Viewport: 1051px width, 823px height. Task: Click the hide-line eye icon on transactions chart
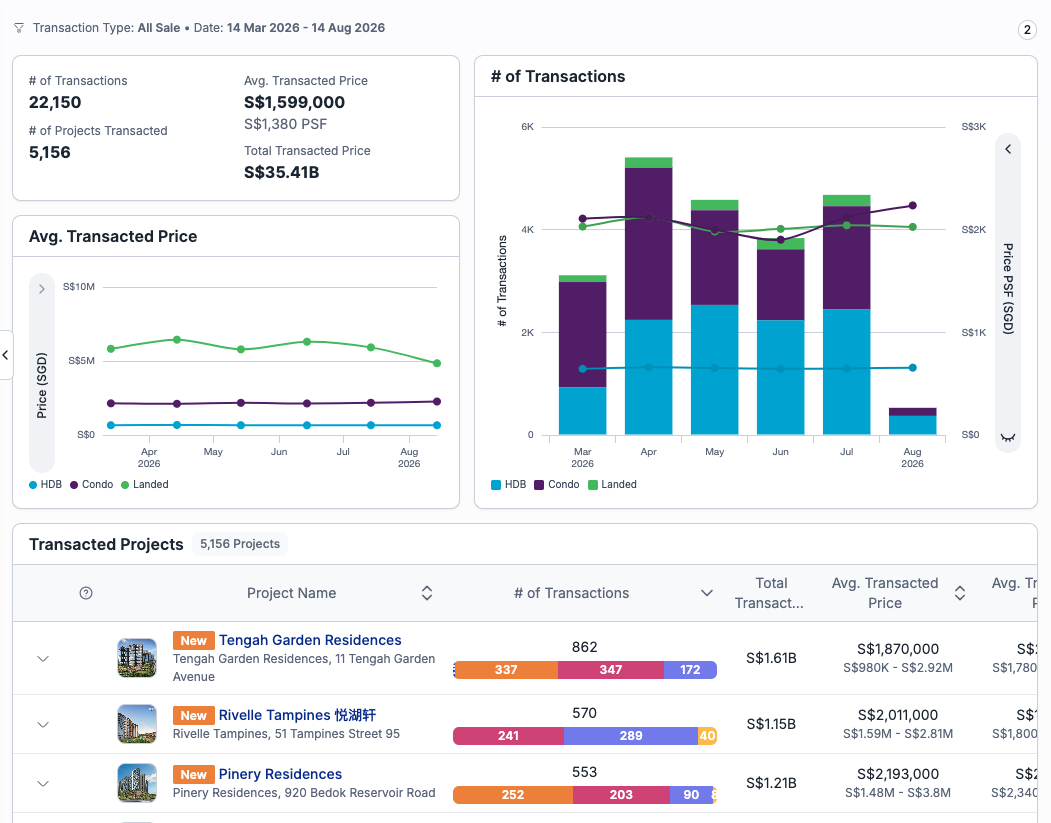(1007, 438)
